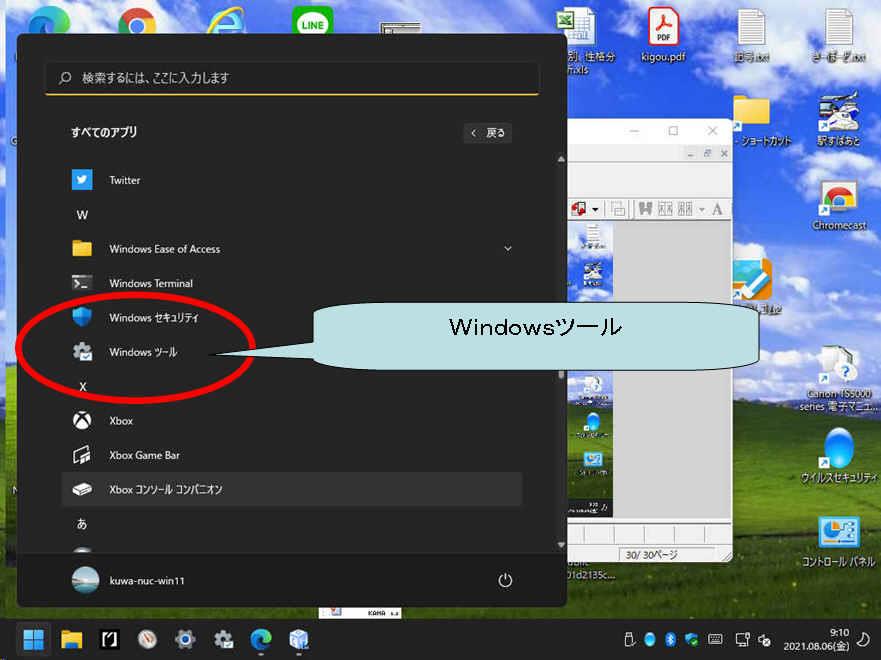Open the cube-shaped app on taskbar
Viewport: 881px width, 660px height.
pos(299,639)
